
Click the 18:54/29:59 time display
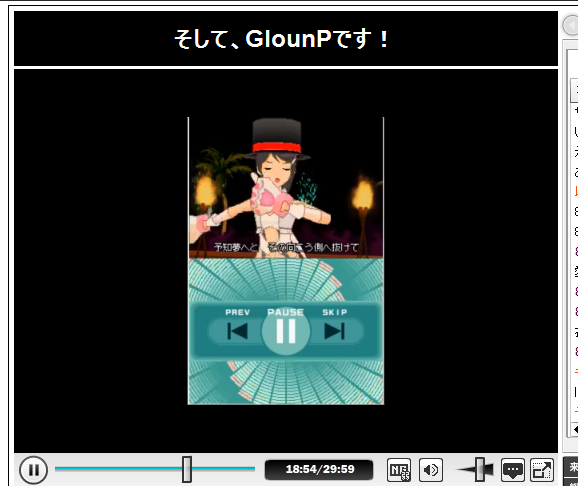point(319,469)
